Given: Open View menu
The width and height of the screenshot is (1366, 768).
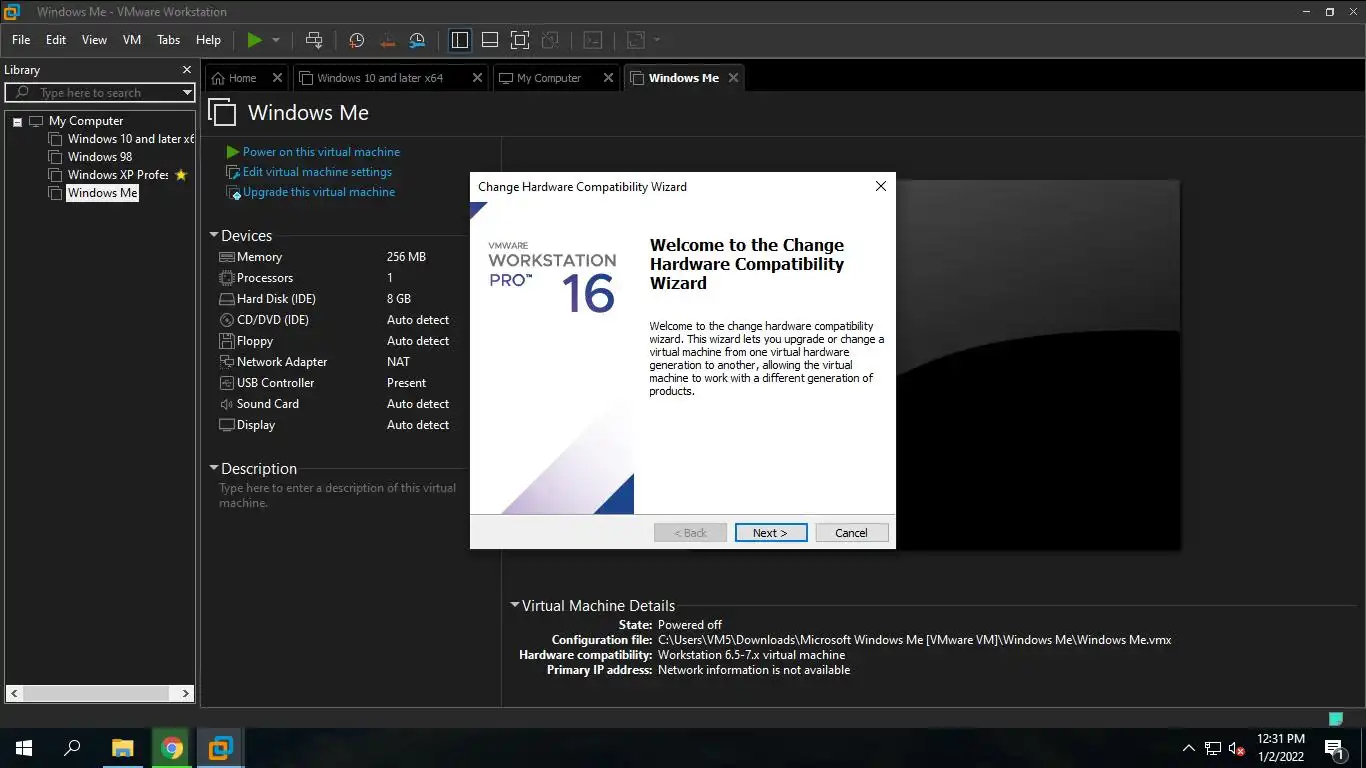Looking at the screenshot, I should coord(94,40).
